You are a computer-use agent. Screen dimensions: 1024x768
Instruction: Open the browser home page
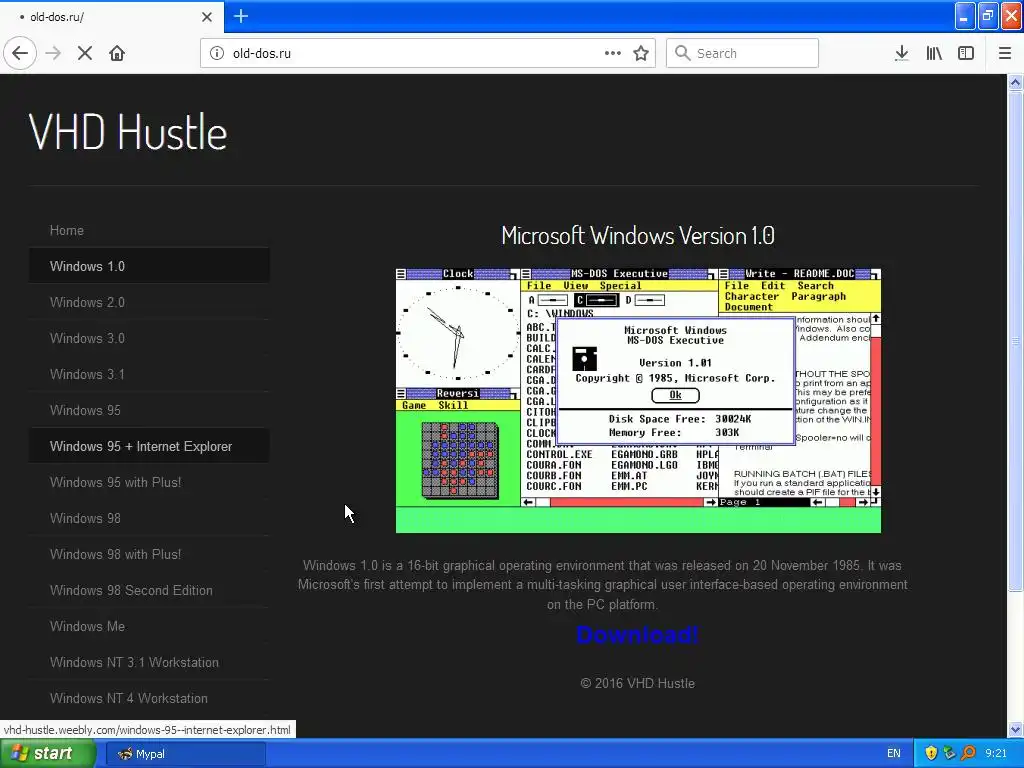(117, 54)
